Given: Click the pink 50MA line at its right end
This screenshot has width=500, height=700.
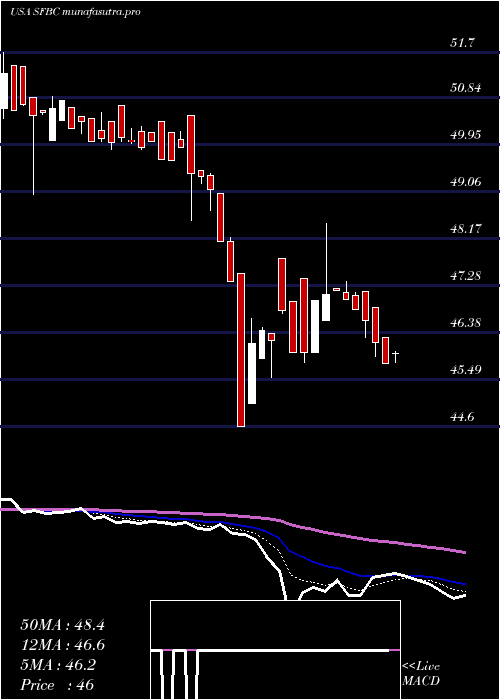Looking at the screenshot, I should coord(463,552).
